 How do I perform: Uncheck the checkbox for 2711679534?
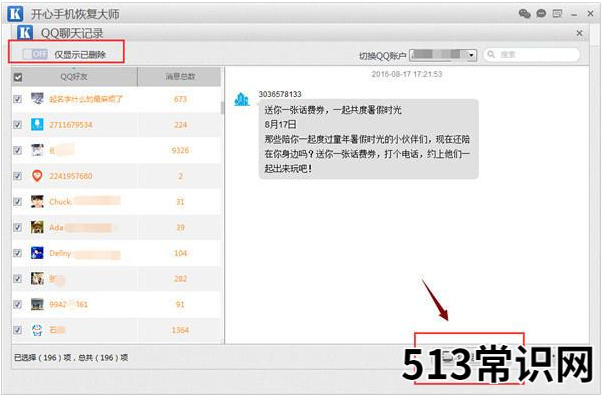(x=18, y=125)
